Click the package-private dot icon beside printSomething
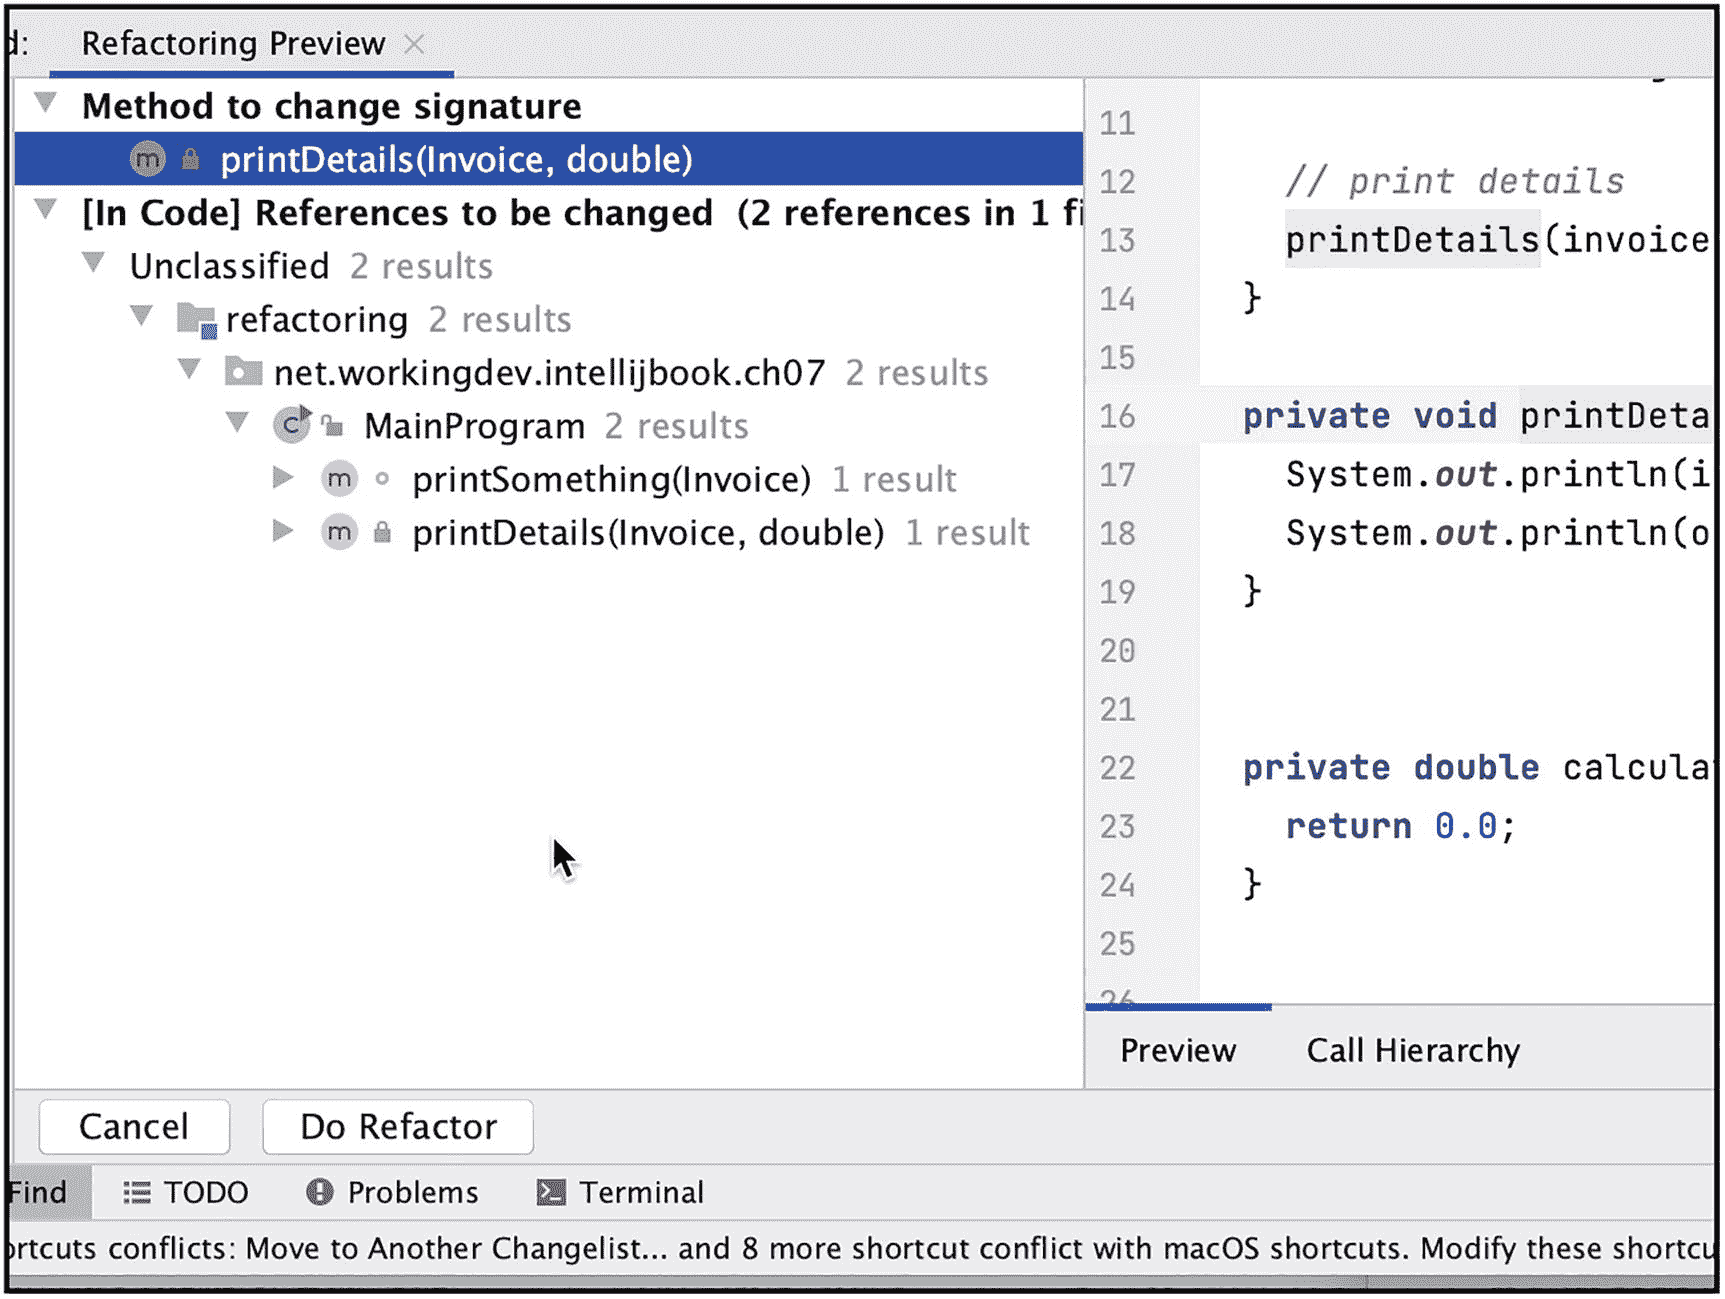 (x=382, y=479)
